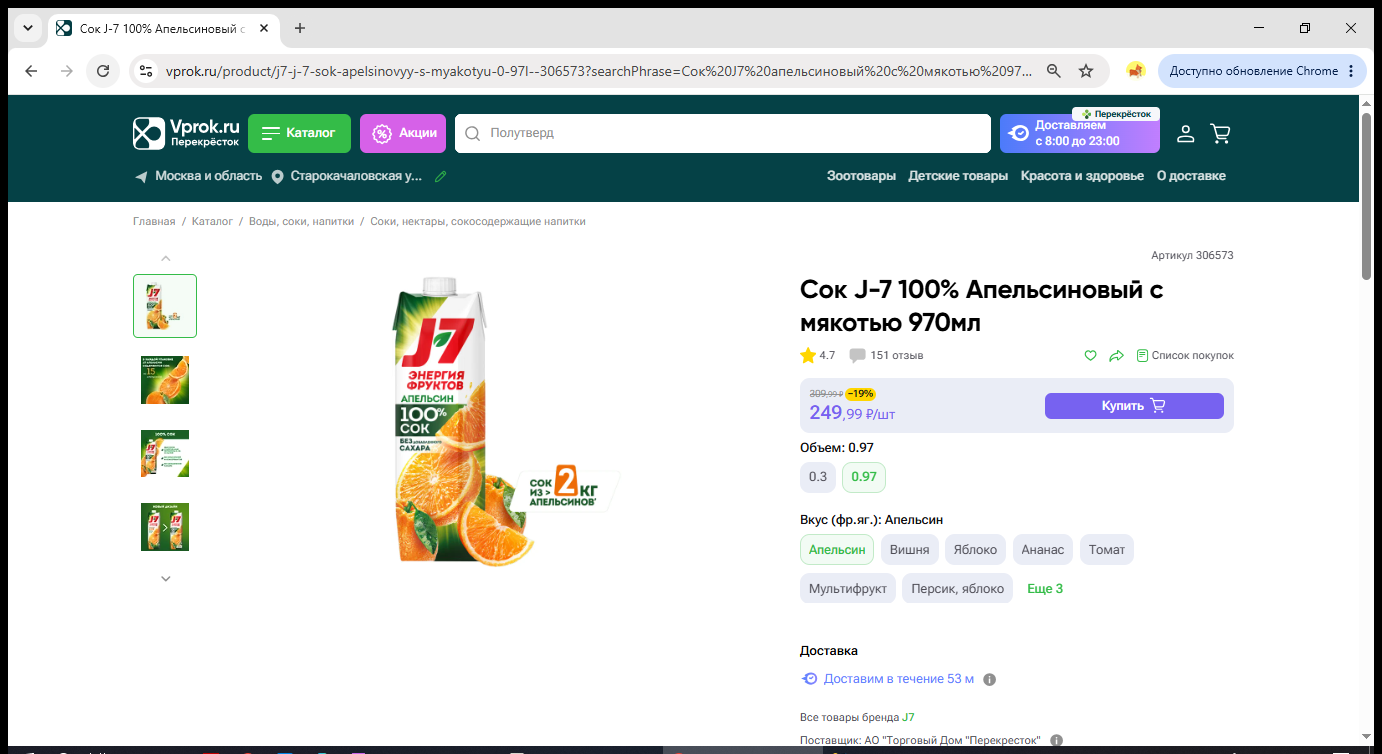Screen dimensions: 1382x754
Task: Go to Каталог breadcrumb
Action: coord(212,221)
